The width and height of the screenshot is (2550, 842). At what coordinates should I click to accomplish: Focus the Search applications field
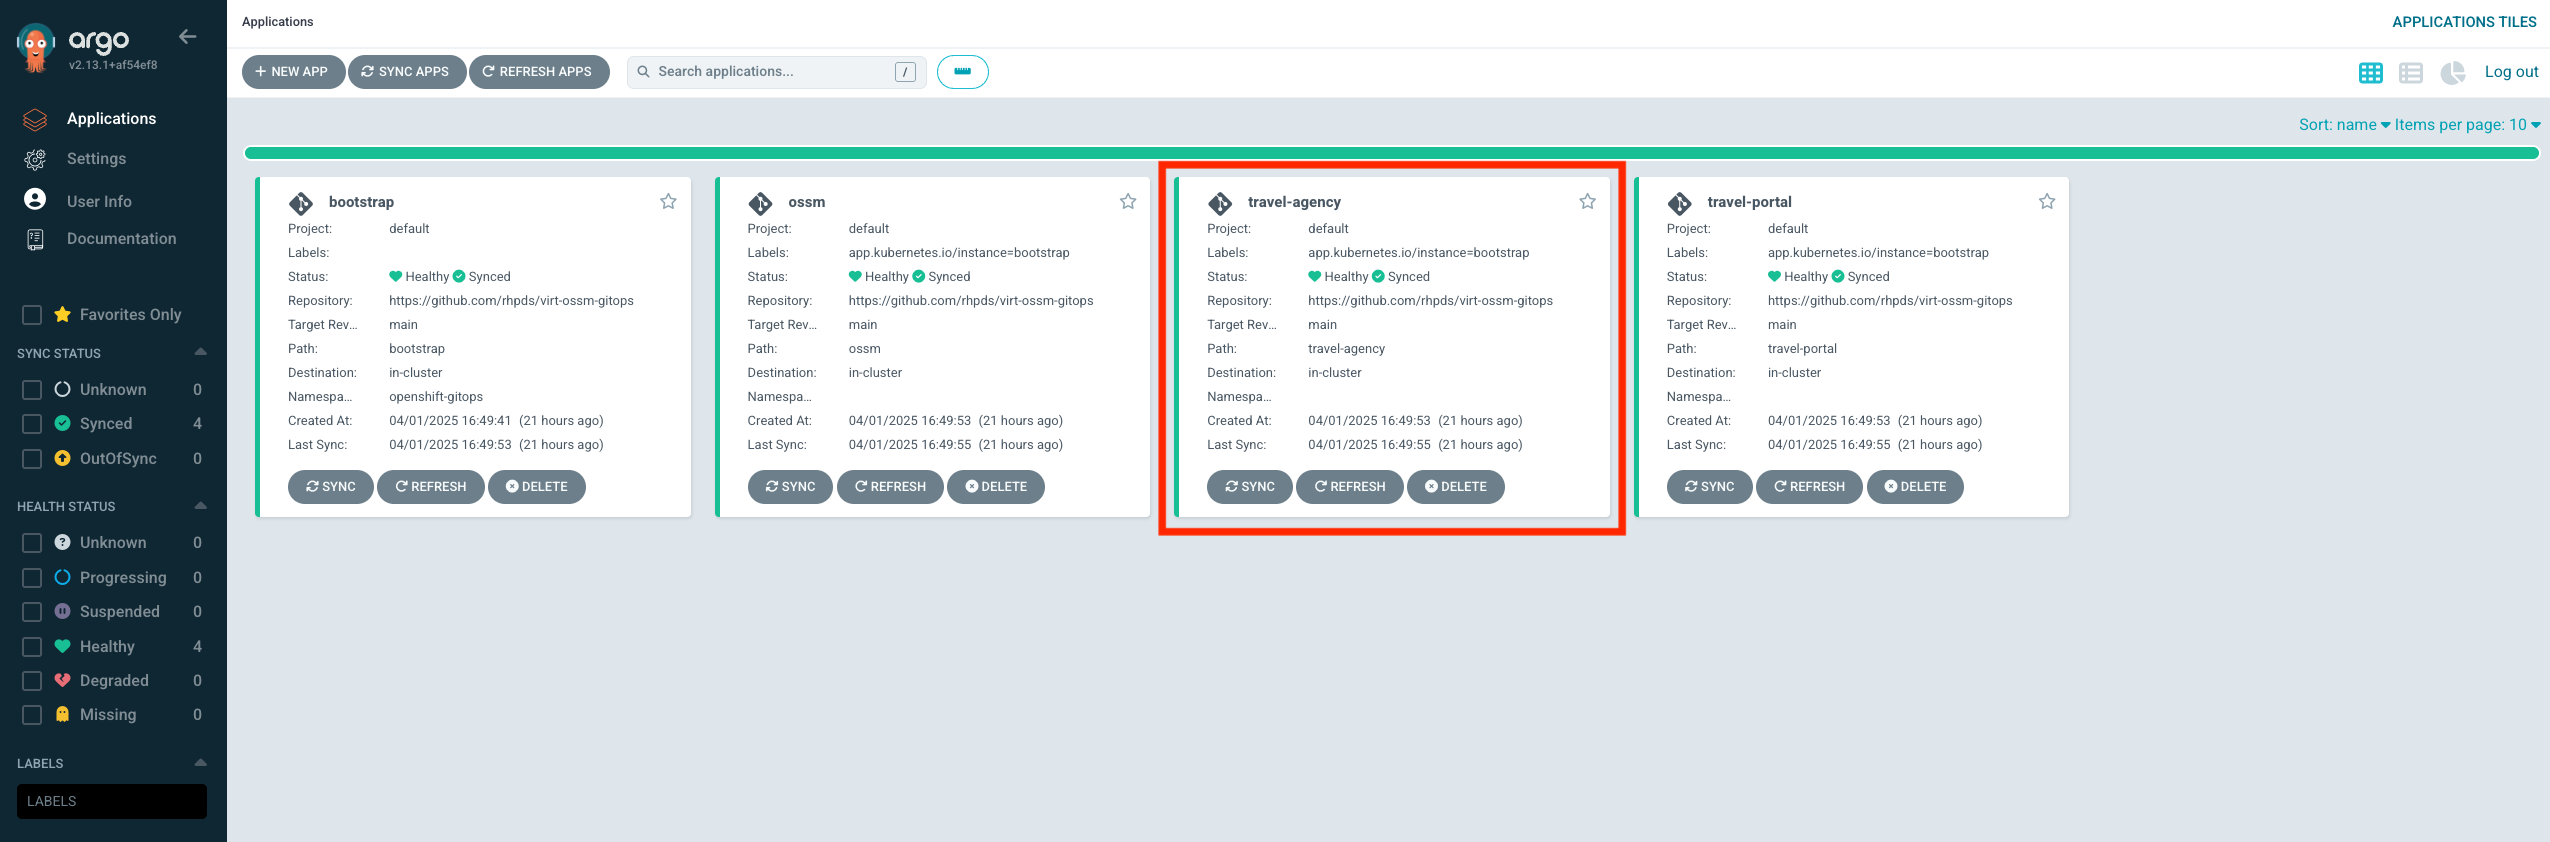click(776, 72)
